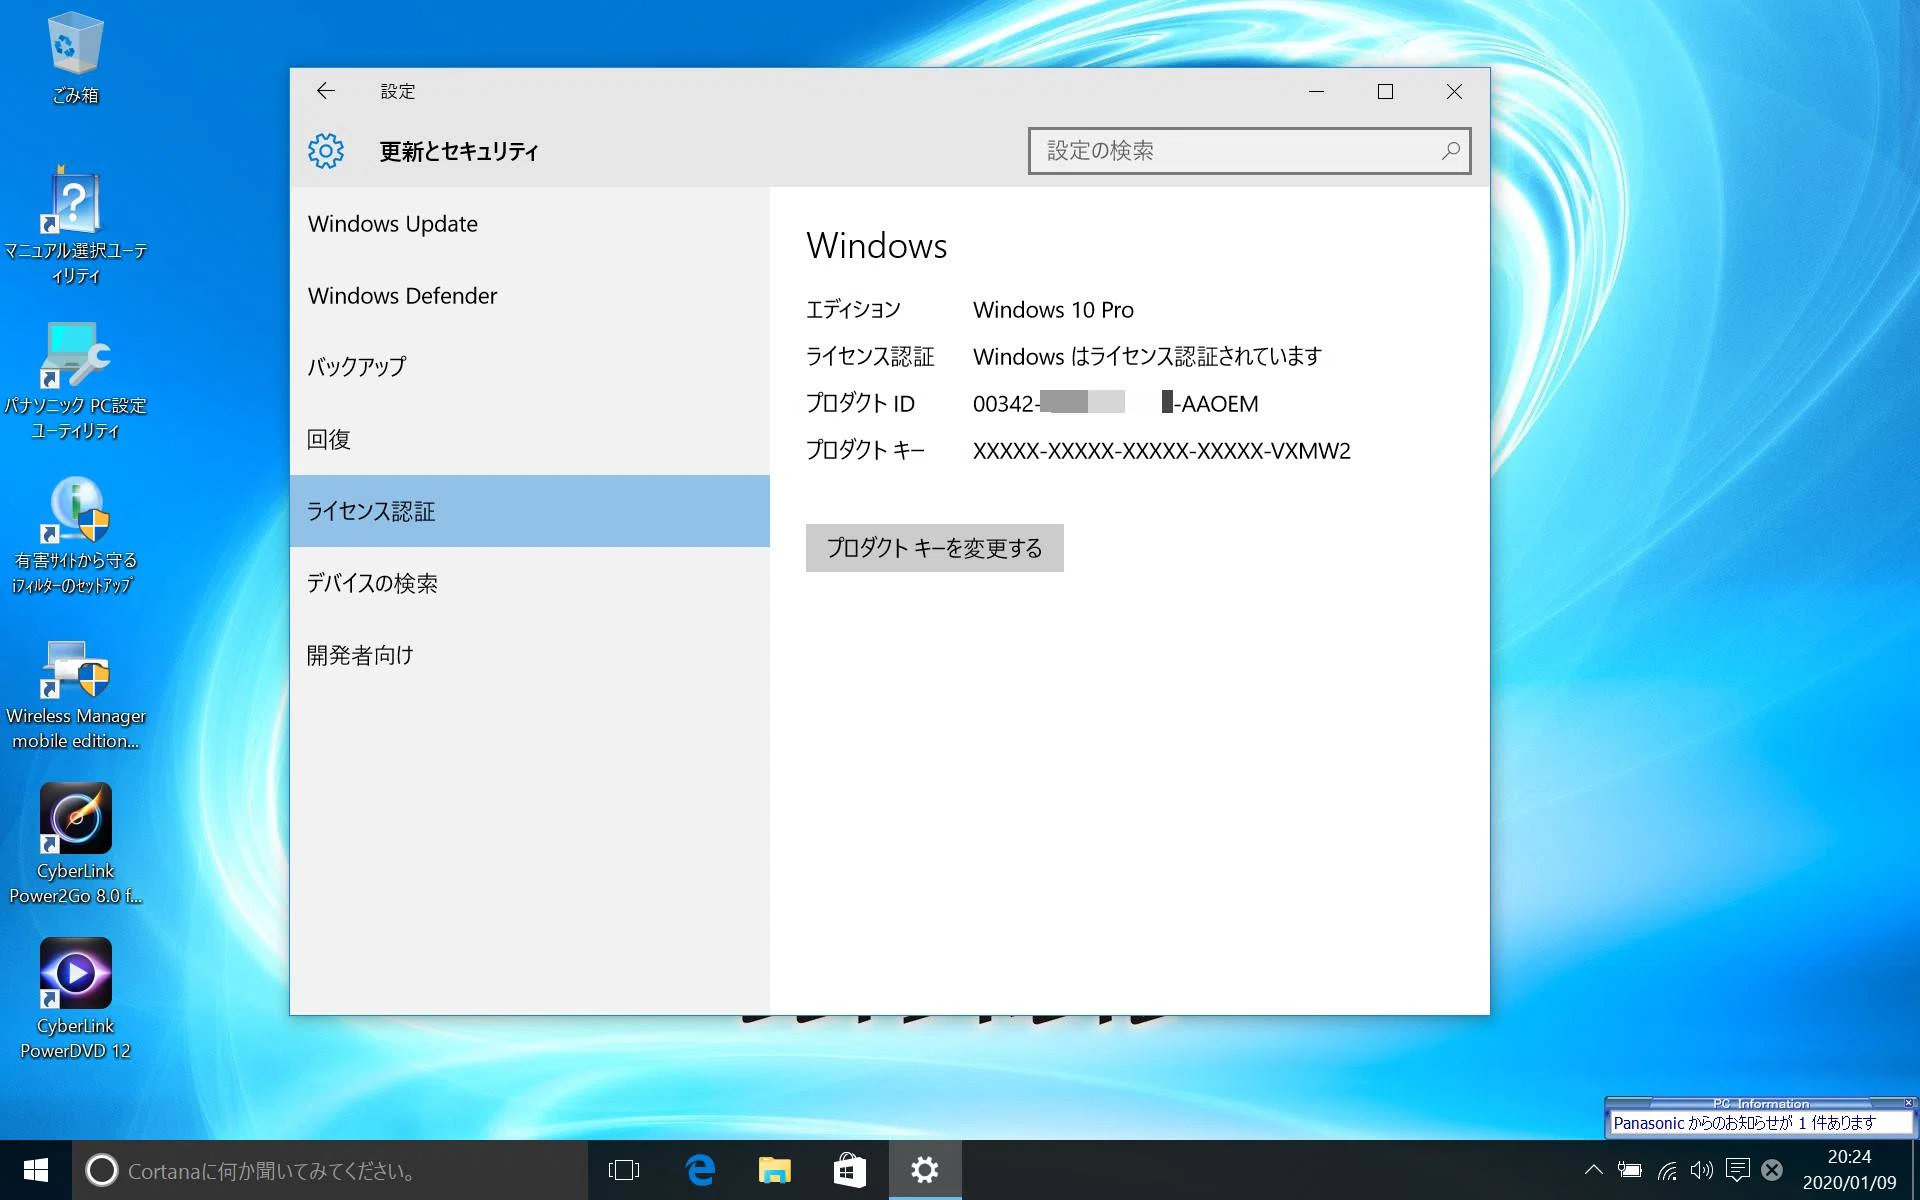Select the Wireless Manager mobile edition icon
Viewport: 1920px width, 1200px height.
tap(75, 695)
